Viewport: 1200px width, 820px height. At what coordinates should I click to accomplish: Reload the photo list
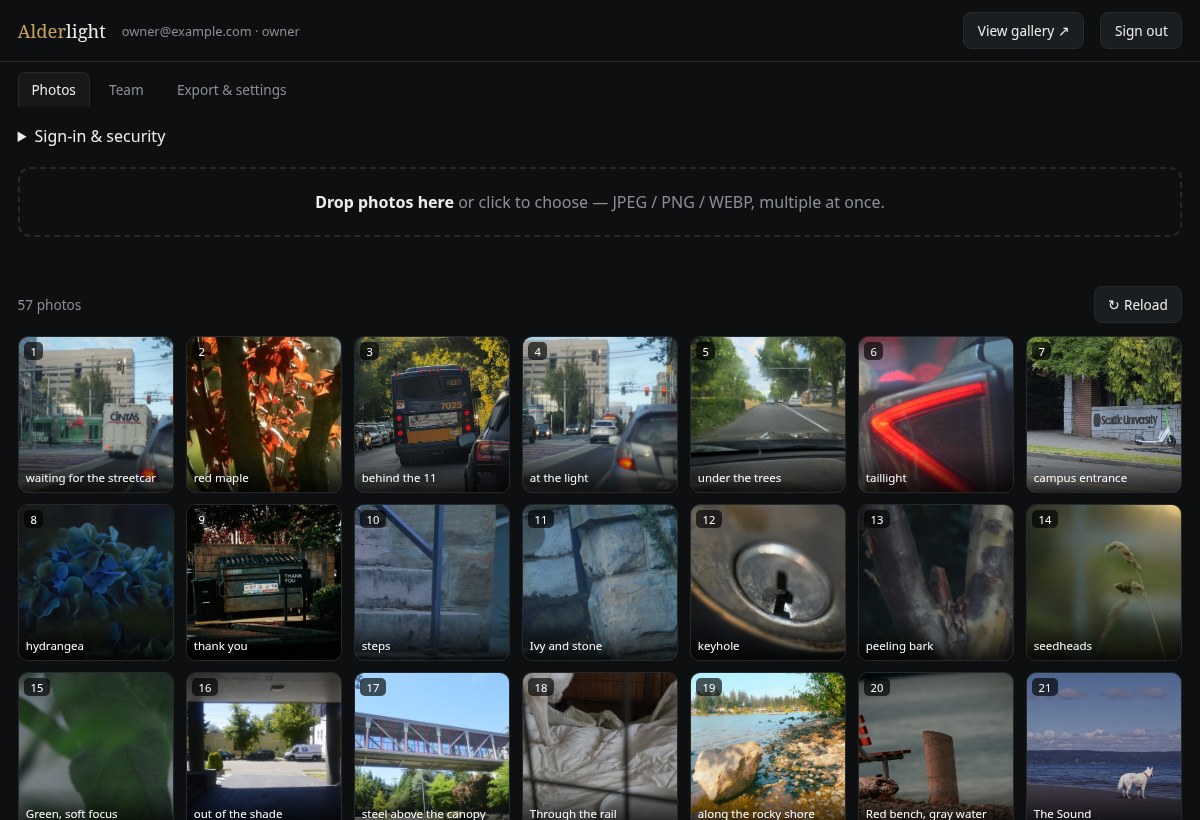tap(1138, 305)
